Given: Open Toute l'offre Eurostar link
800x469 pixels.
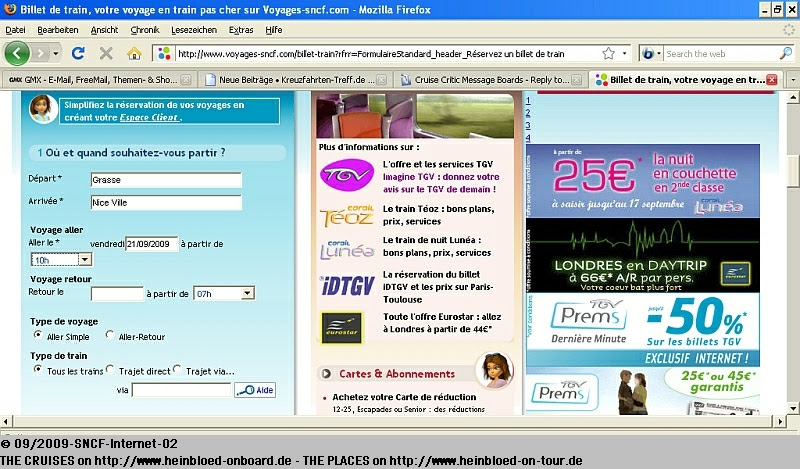Looking at the screenshot, I should pyautogui.click(x=442, y=323).
